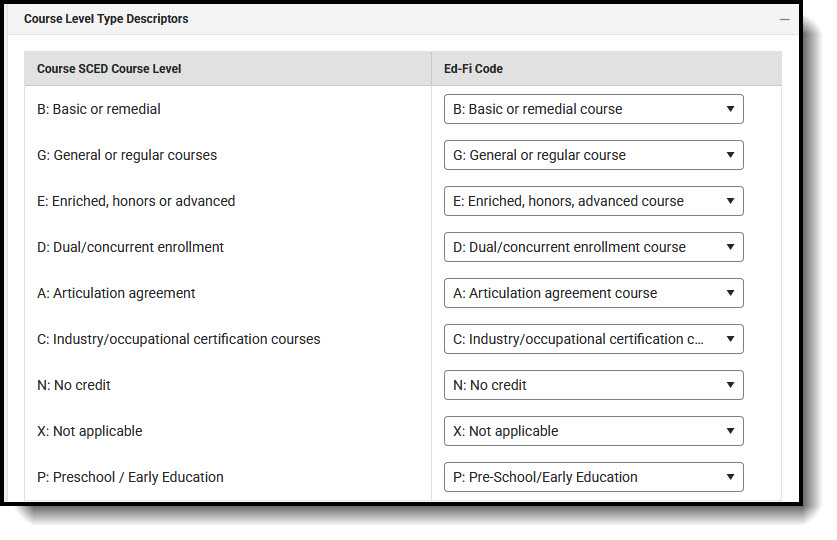Click the Course Level Type Descriptors header title
837x540 pixels.
(x=106, y=19)
